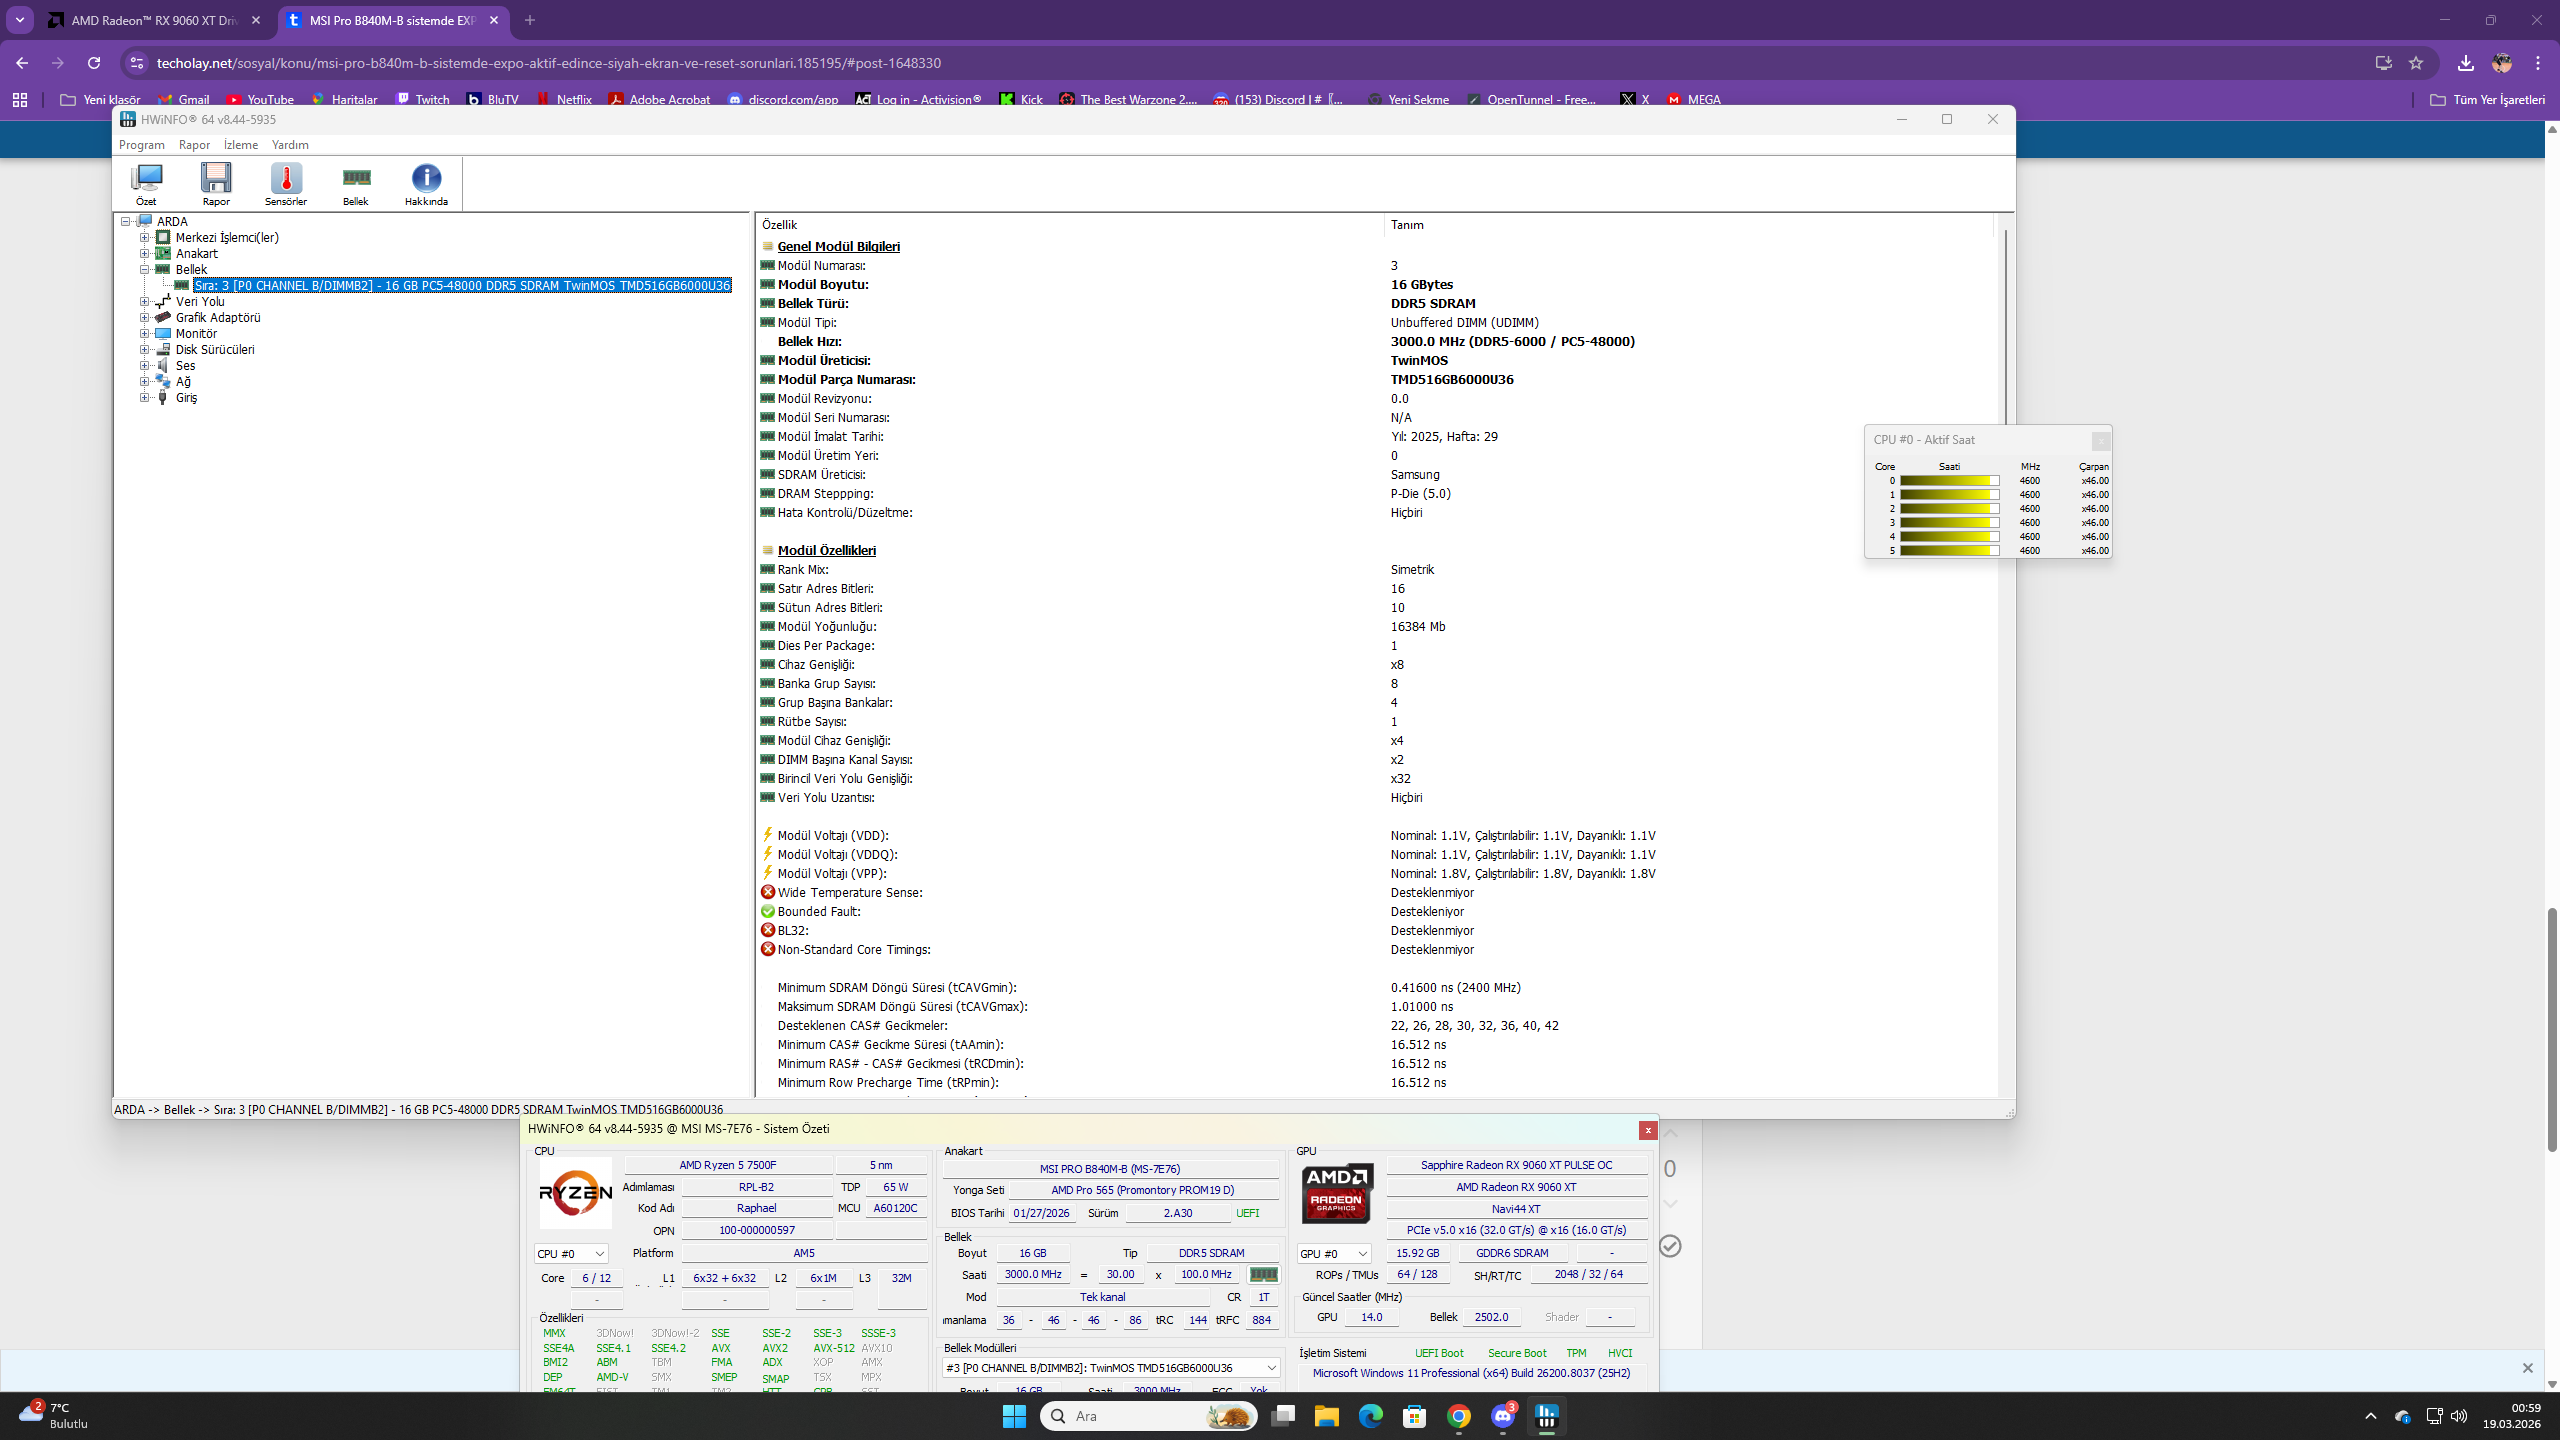The width and height of the screenshot is (2560, 1440).
Task: Open the Bellek Modülleri module dropdown
Action: [x=1111, y=1368]
